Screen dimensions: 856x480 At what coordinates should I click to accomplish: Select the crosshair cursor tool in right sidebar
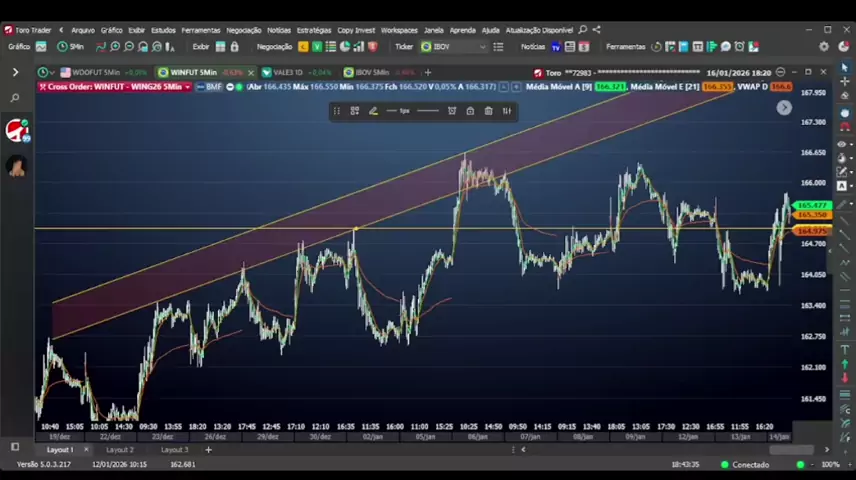(845, 82)
